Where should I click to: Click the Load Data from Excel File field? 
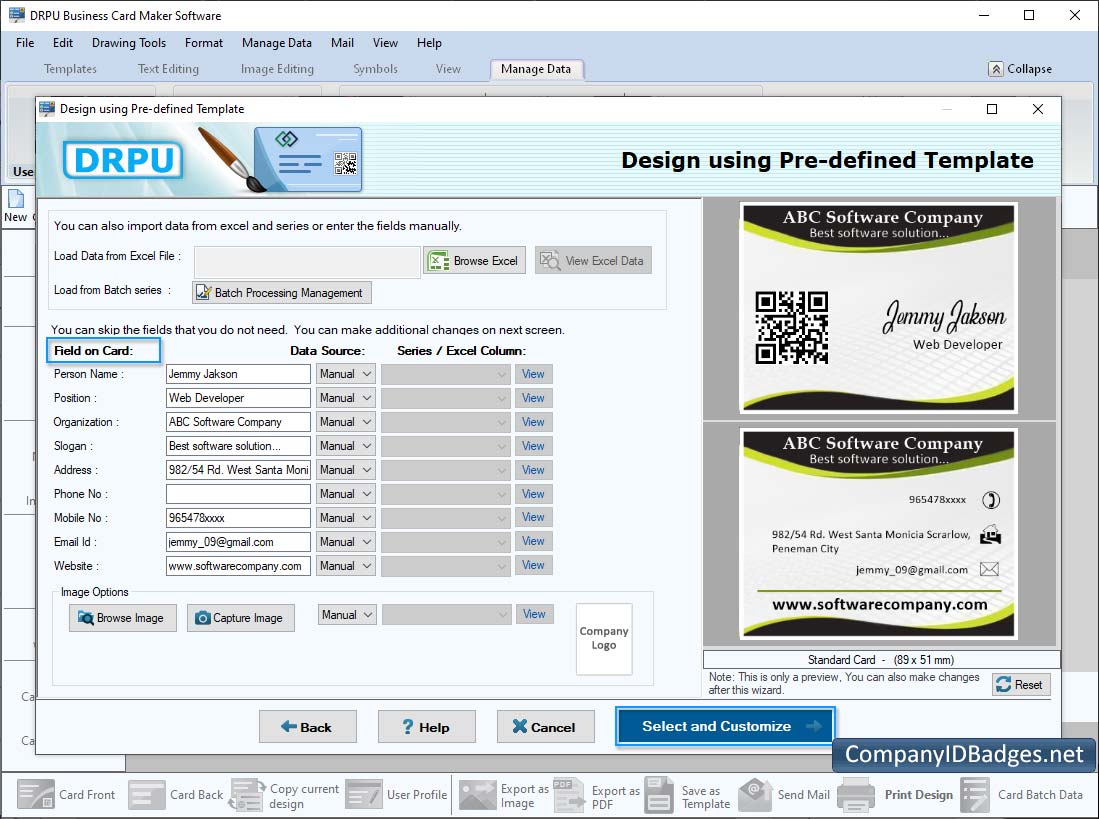[x=307, y=262]
